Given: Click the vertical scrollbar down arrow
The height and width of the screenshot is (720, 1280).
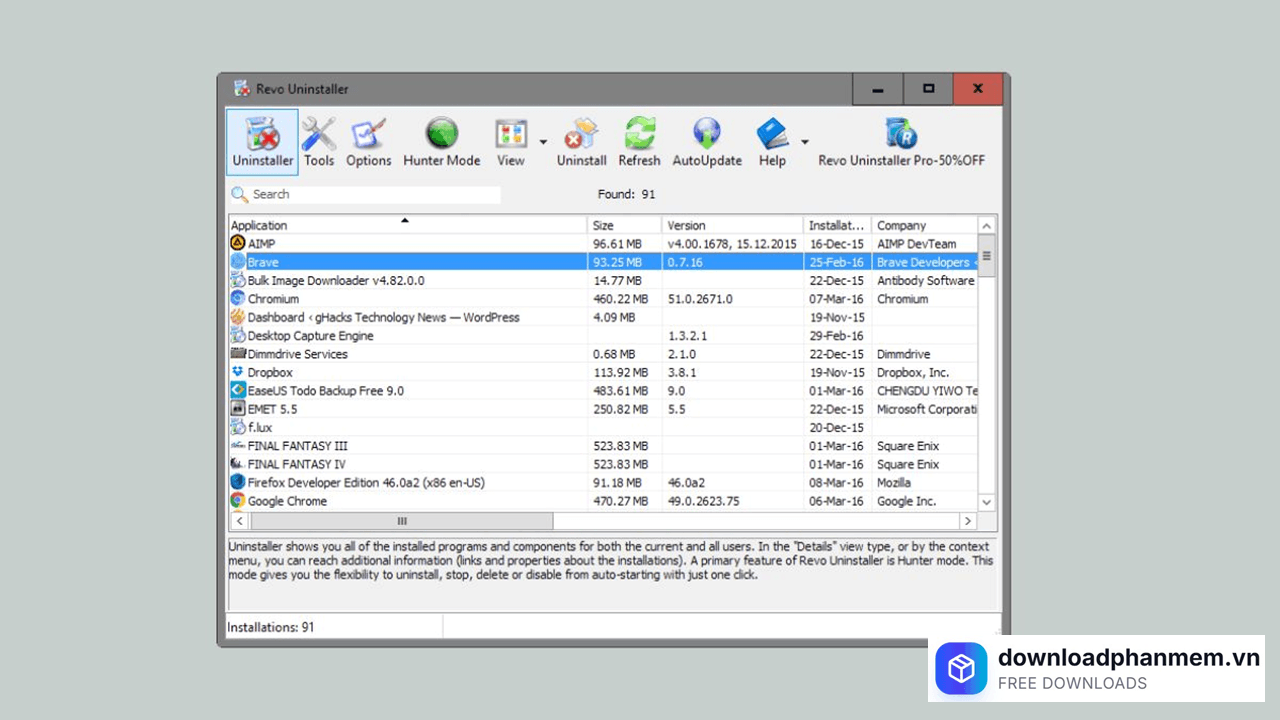Looking at the screenshot, I should point(987,502).
